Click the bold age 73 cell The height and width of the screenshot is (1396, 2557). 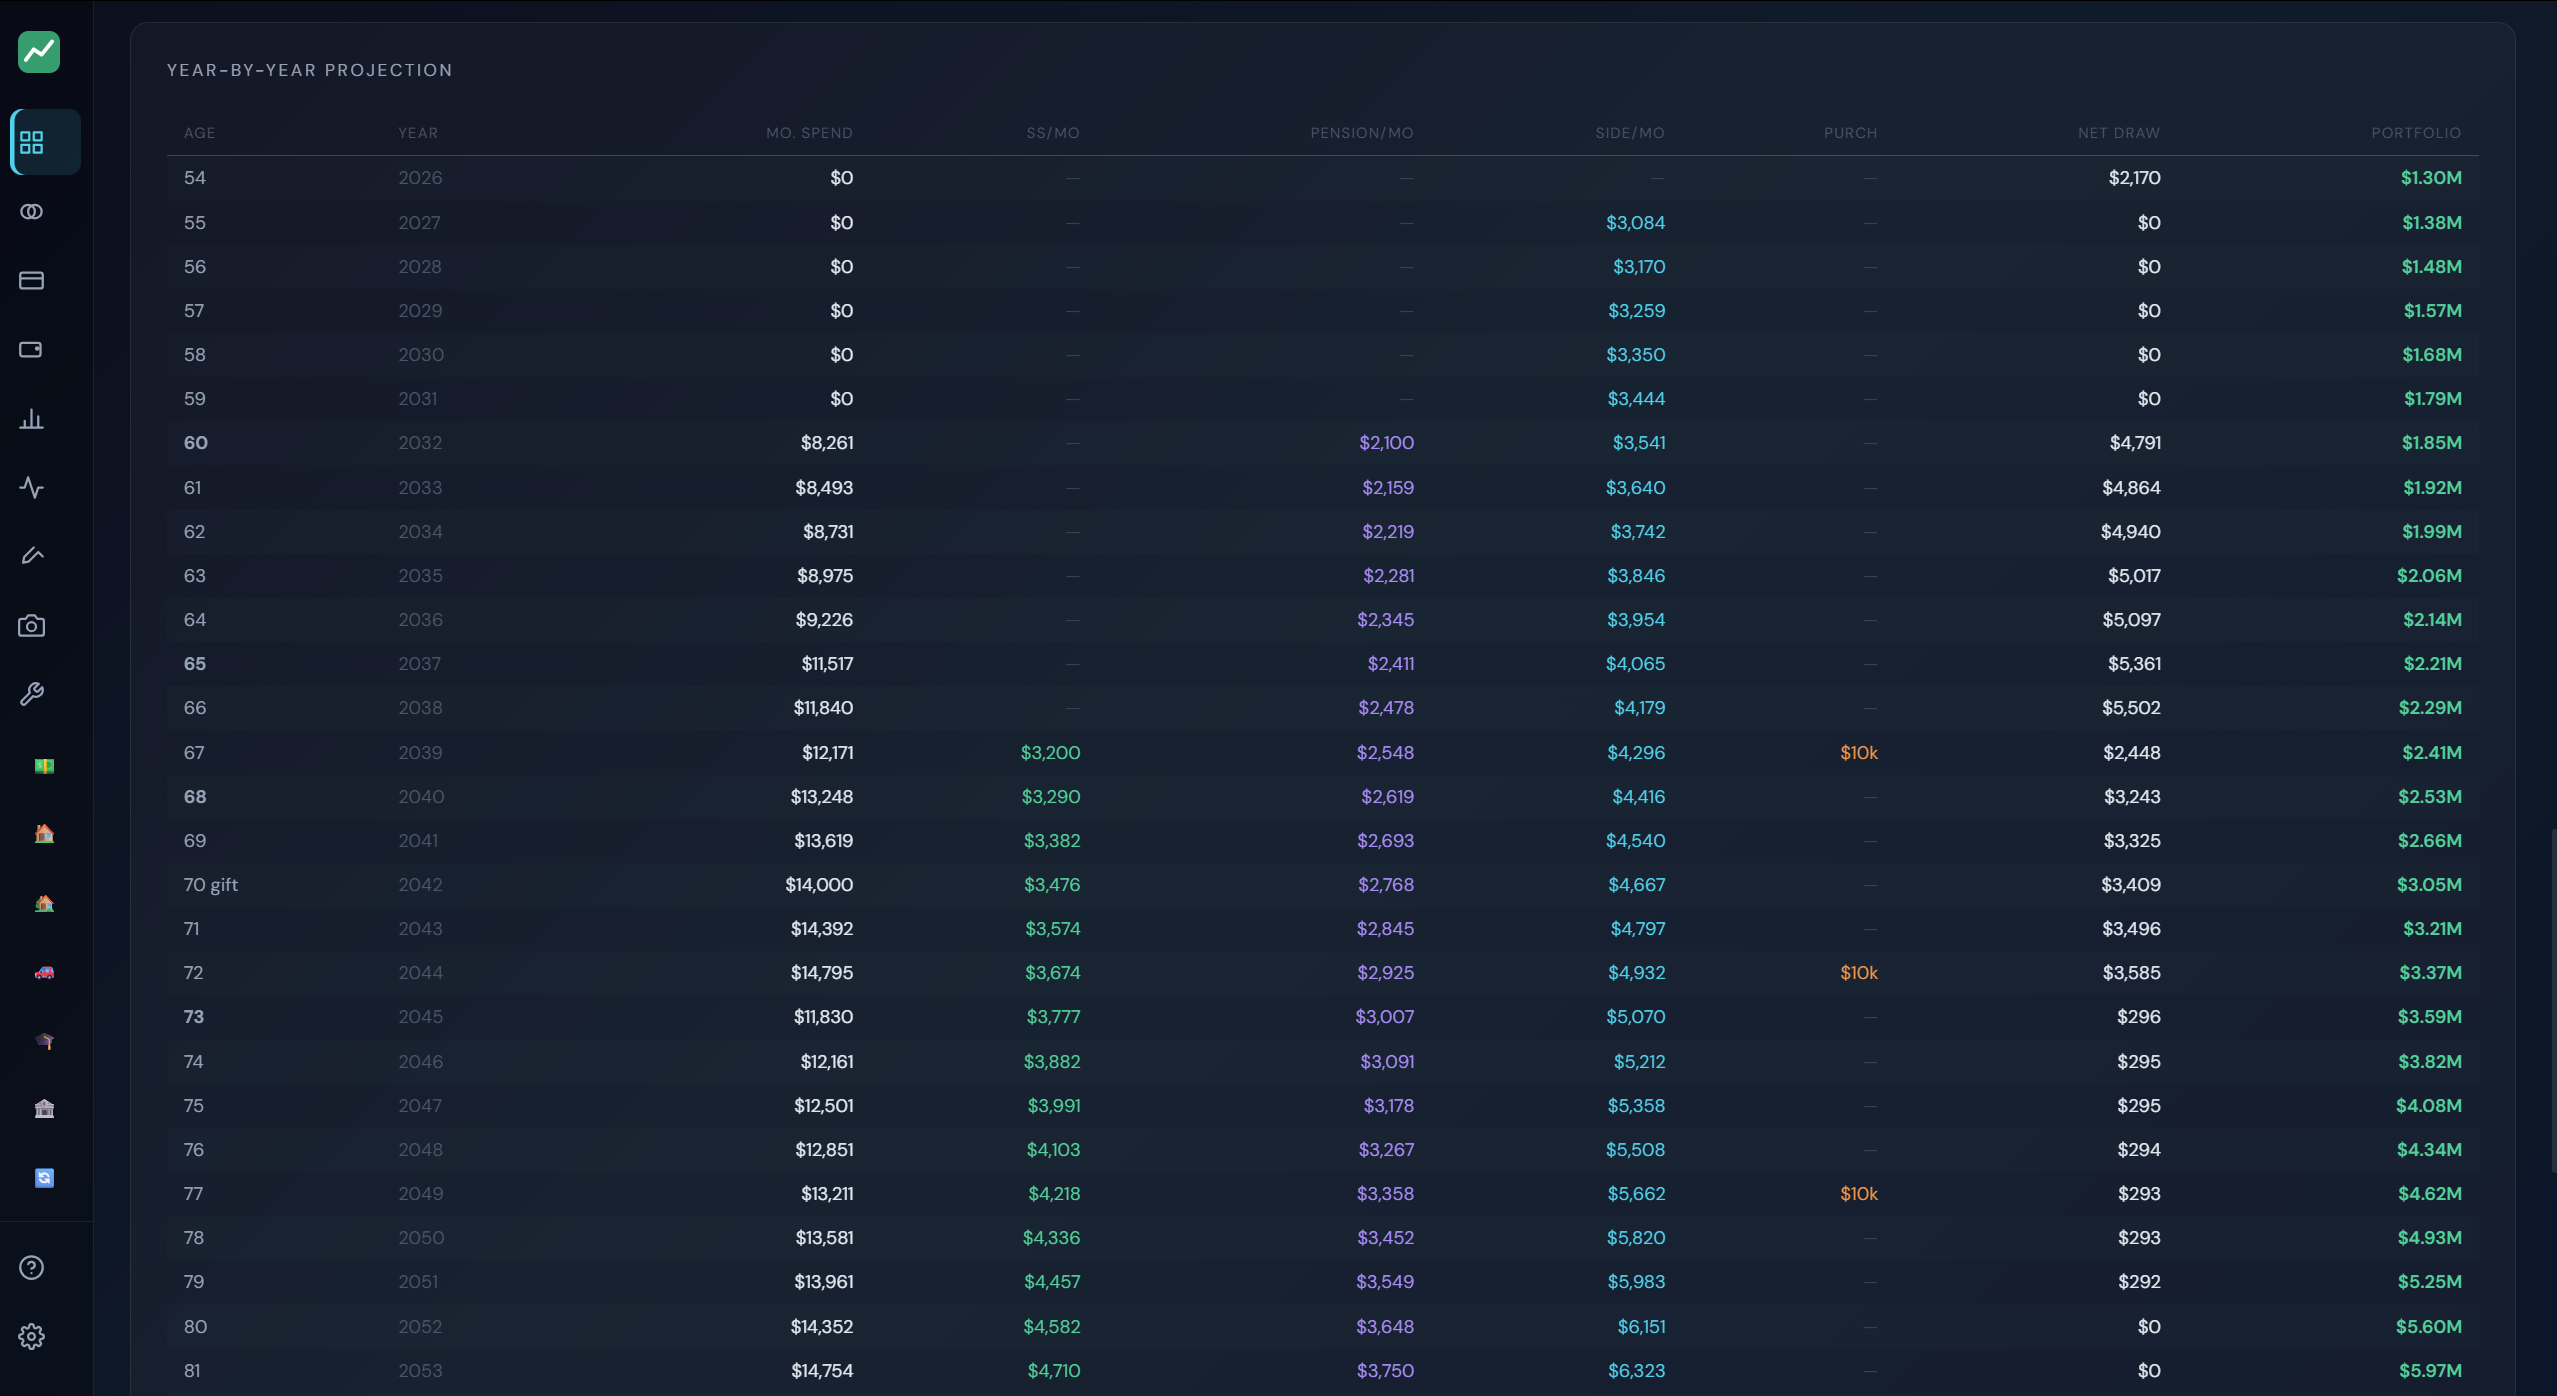pos(194,1017)
